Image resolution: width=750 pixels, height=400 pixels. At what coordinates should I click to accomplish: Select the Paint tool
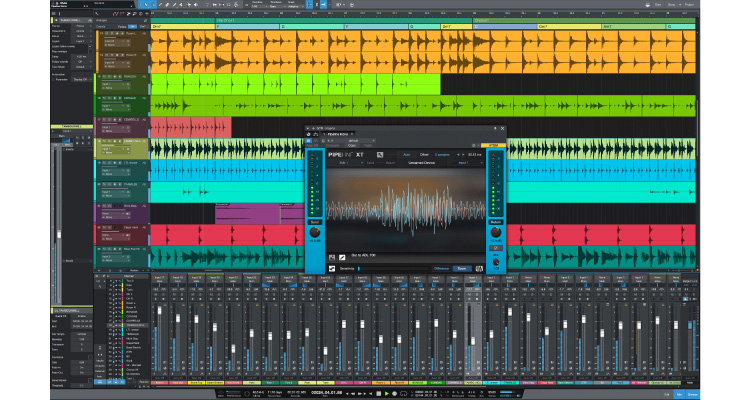point(174,4)
